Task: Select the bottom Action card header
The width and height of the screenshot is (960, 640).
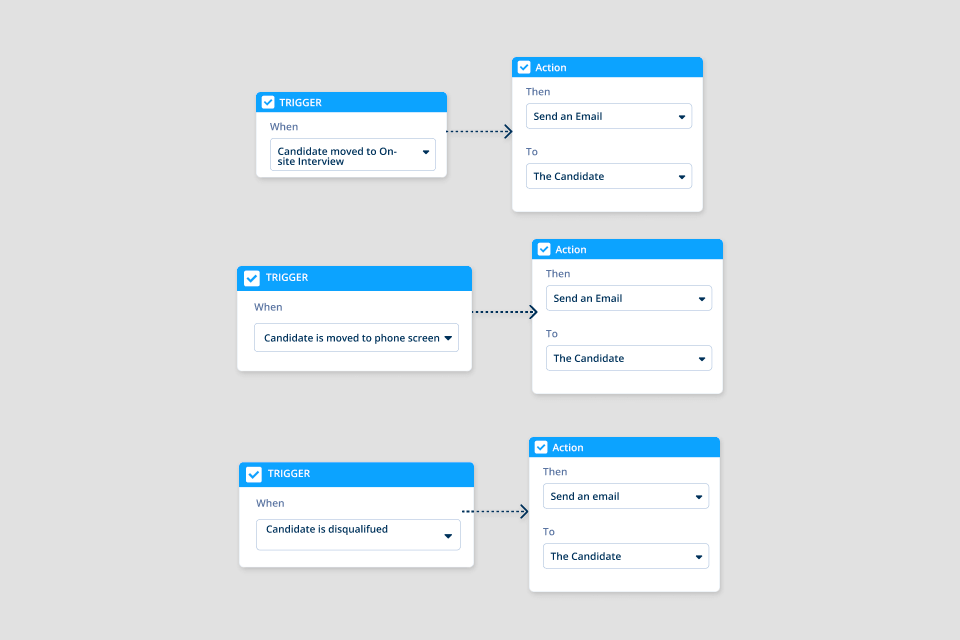Action: (x=640, y=447)
